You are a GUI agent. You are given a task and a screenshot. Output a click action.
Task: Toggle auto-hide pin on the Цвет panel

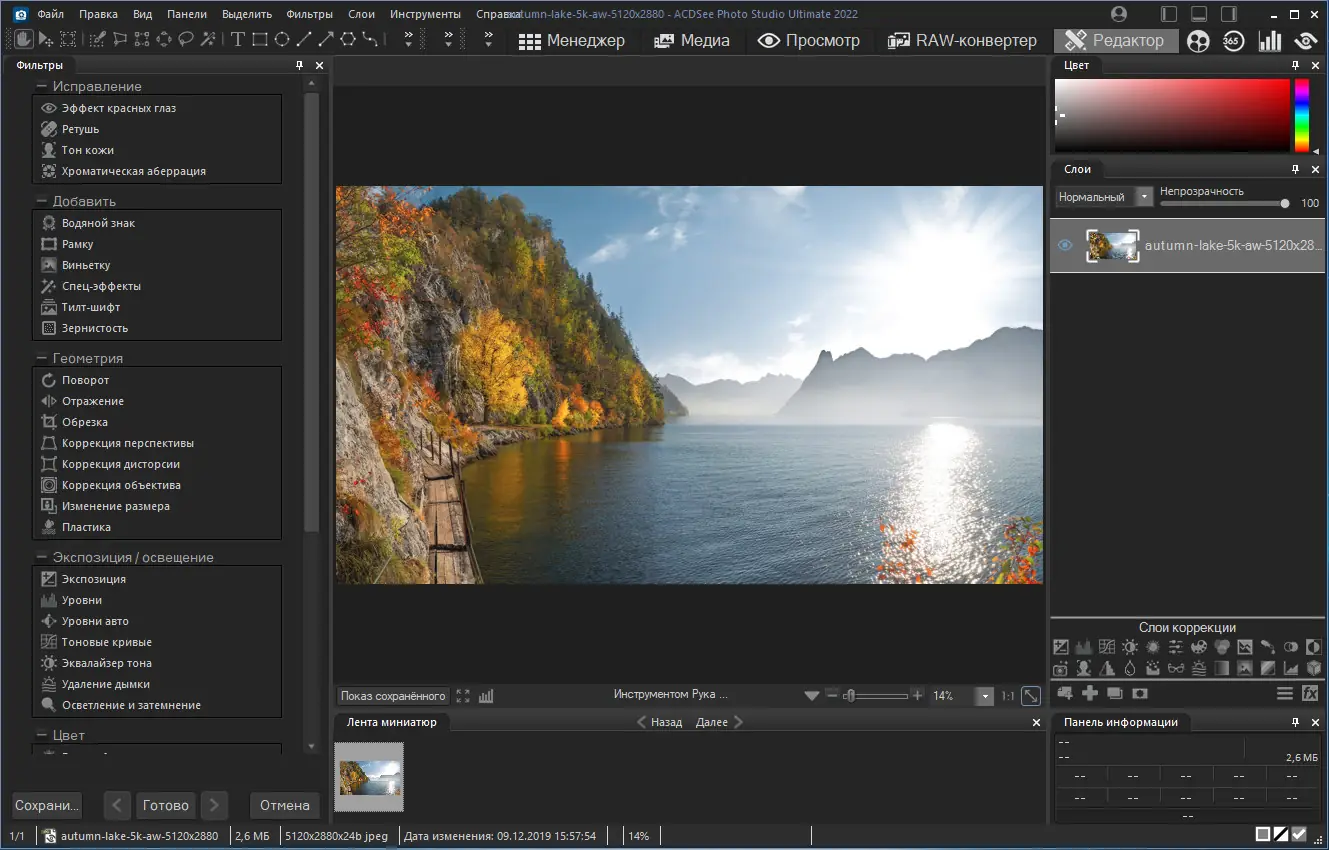pyautogui.click(x=1295, y=64)
